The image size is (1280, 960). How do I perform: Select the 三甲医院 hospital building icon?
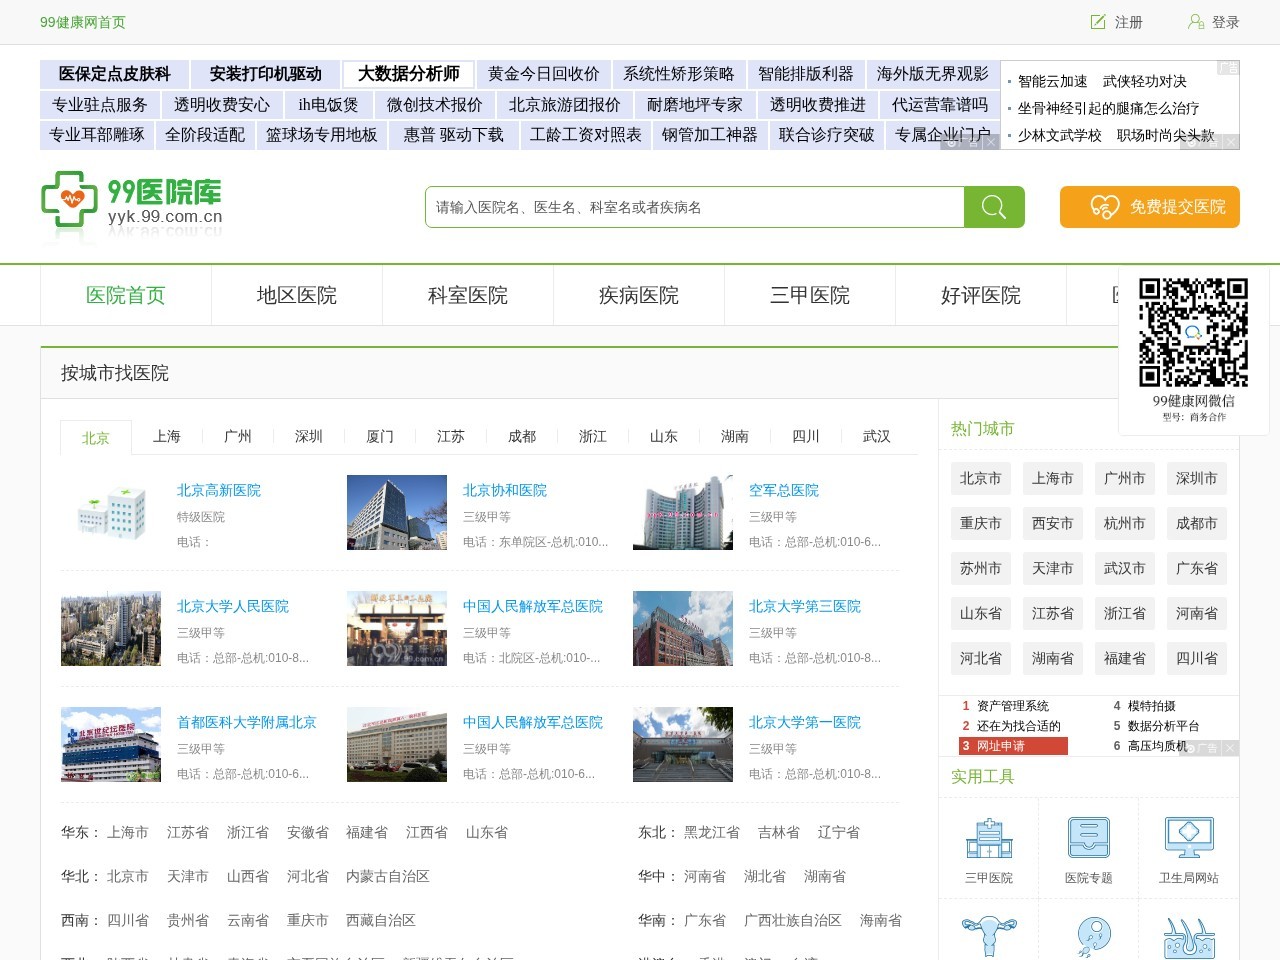[988, 838]
